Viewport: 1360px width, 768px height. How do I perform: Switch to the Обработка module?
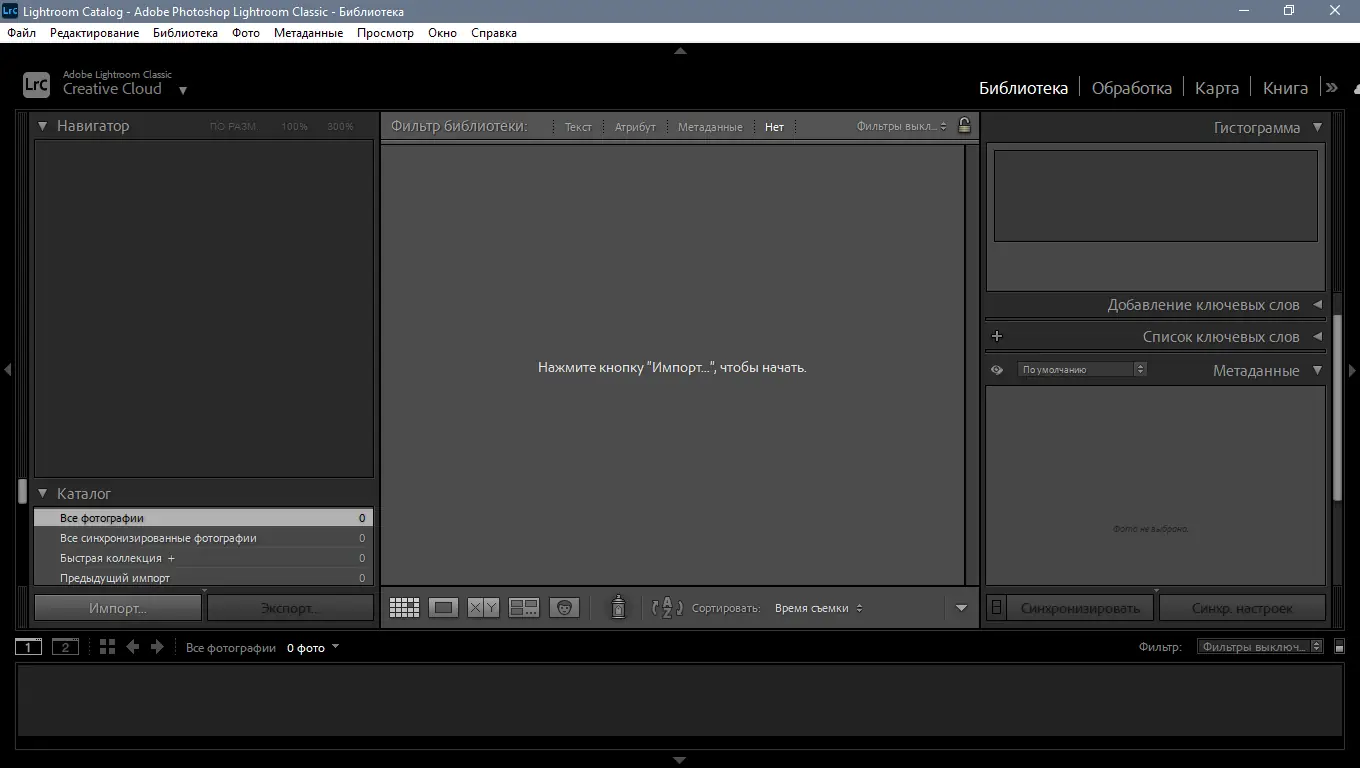[x=1132, y=88]
